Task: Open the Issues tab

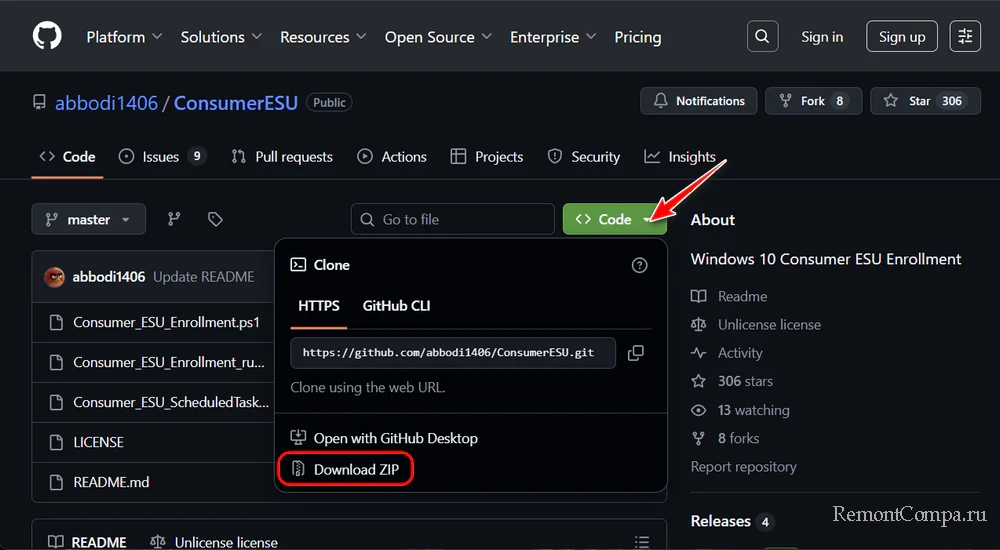Action: (161, 157)
